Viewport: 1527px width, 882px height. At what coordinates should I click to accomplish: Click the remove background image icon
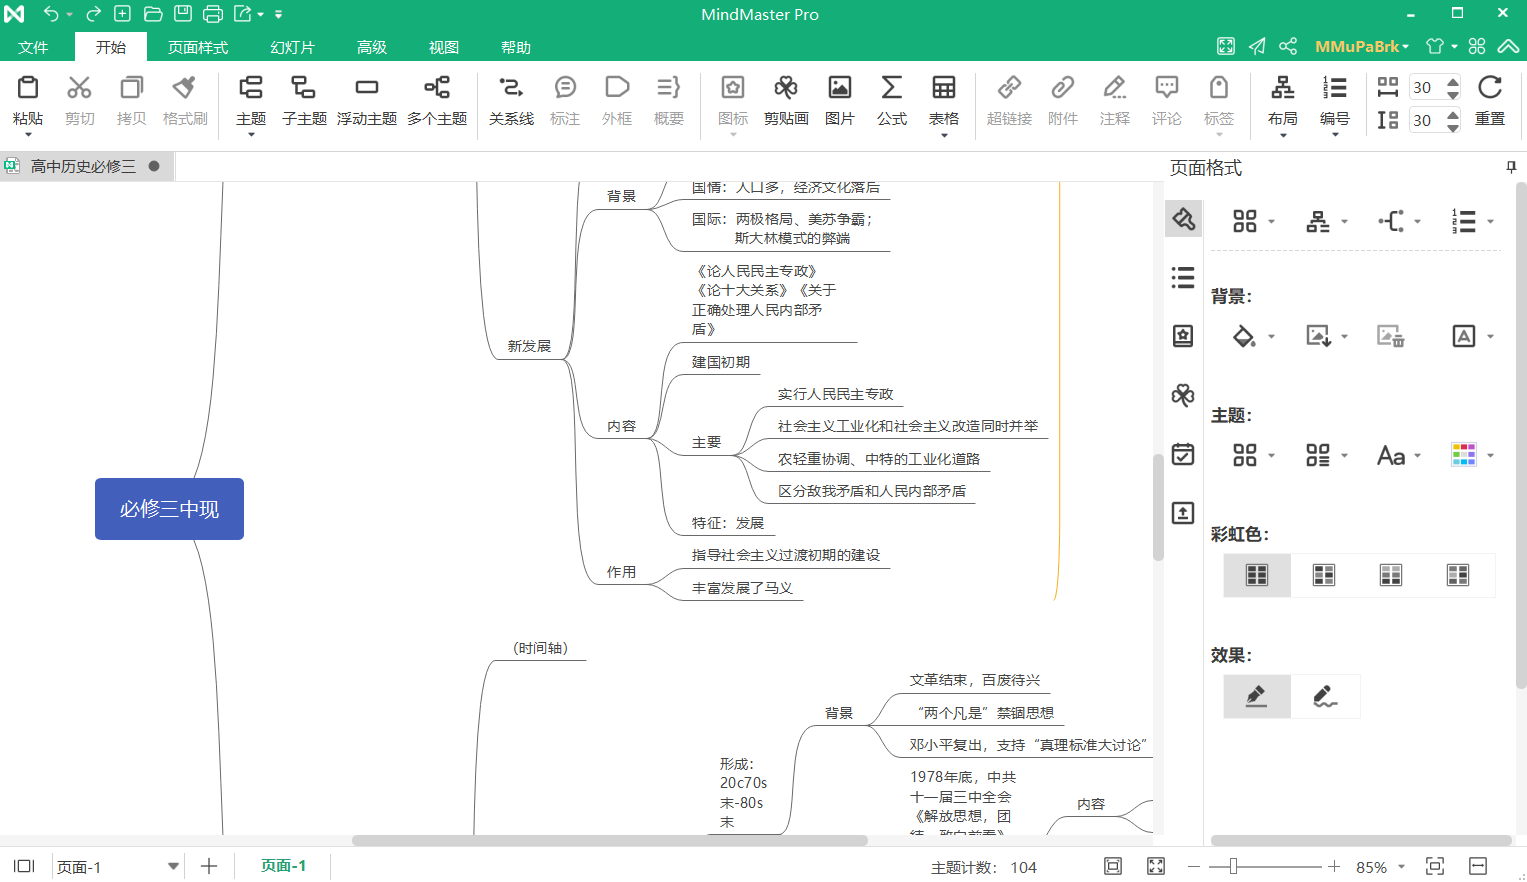point(1391,336)
